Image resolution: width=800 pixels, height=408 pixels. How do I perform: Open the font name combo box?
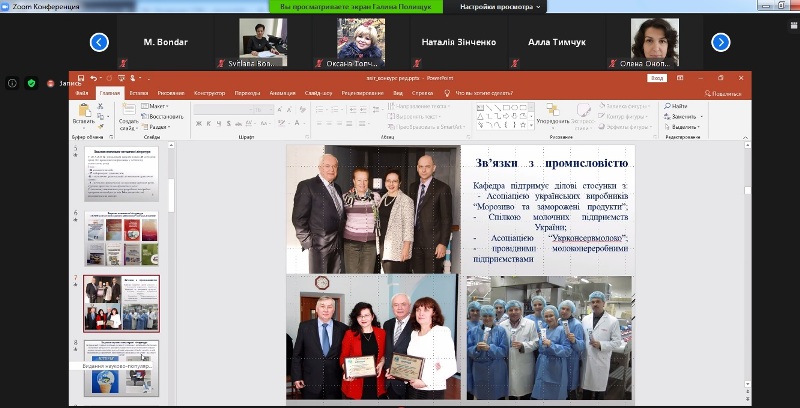(223, 110)
